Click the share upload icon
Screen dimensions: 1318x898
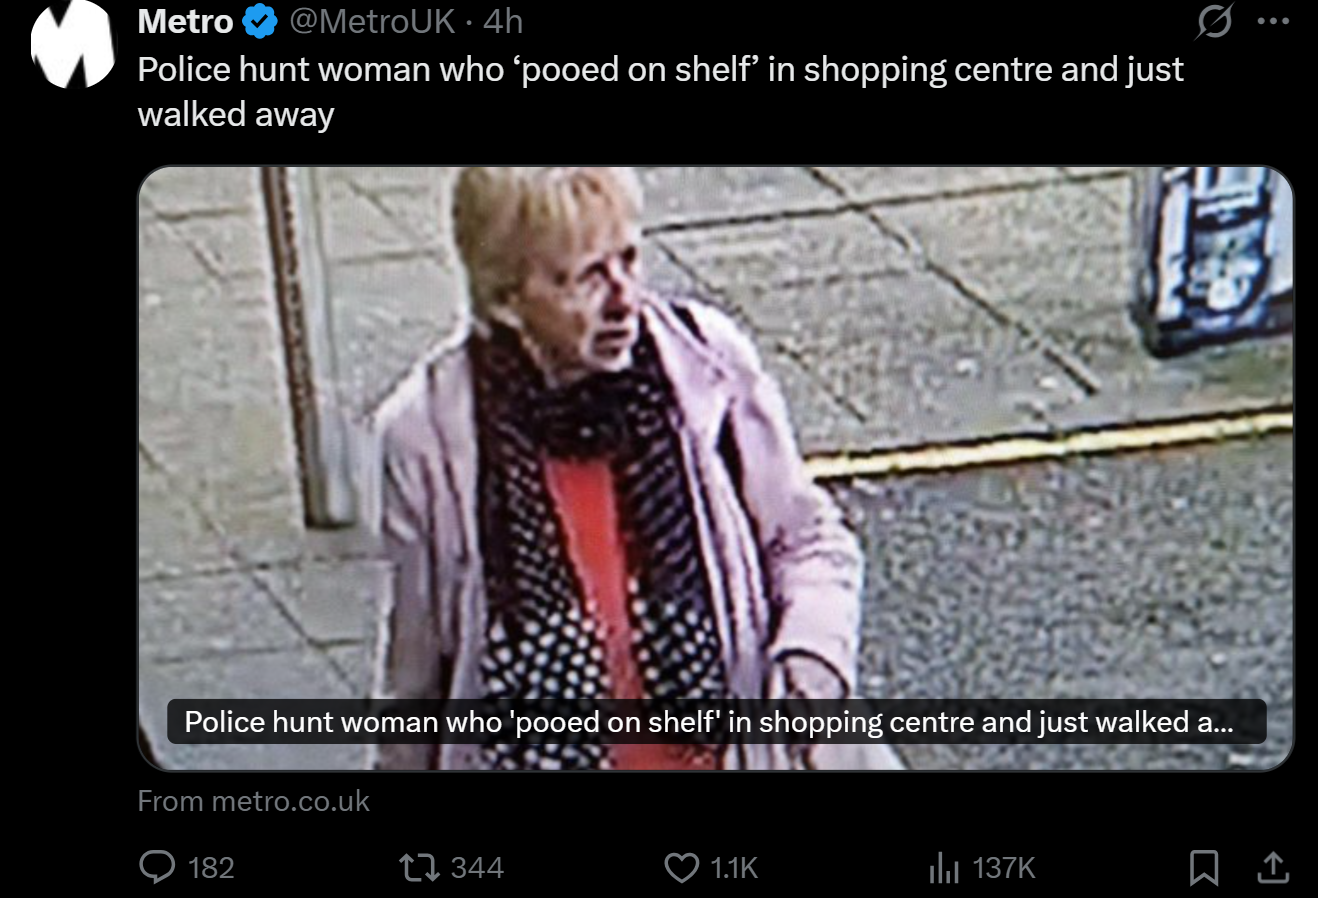click(1273, 867)
